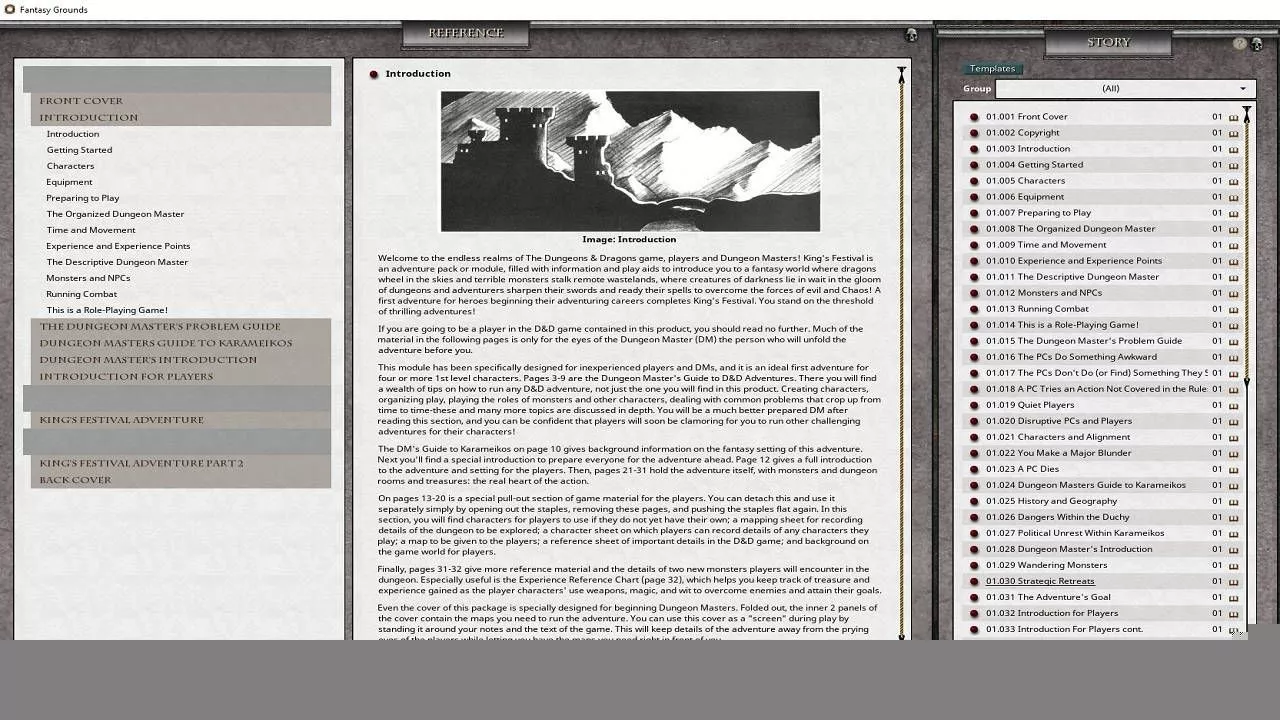This screenshot has width=1280, height=720.
Task: Click module book icon for 01.002 Copyright
Action: pos(1233,133)
